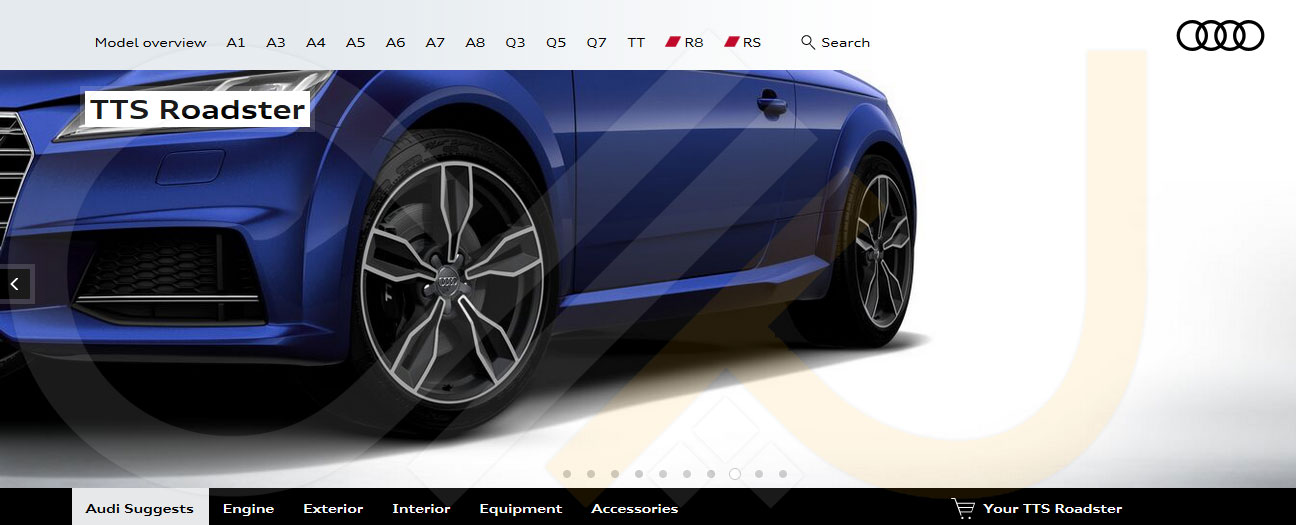Select the ninth carousel dot
The height and width of the screenshot is (525, 1296).
click(759, 474)
